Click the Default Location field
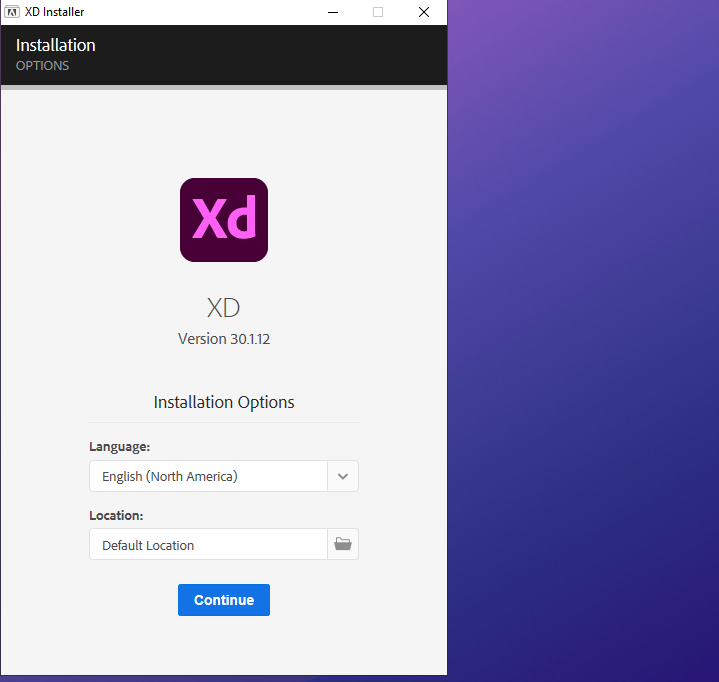 pyautogui.click(x=209, y=544)
